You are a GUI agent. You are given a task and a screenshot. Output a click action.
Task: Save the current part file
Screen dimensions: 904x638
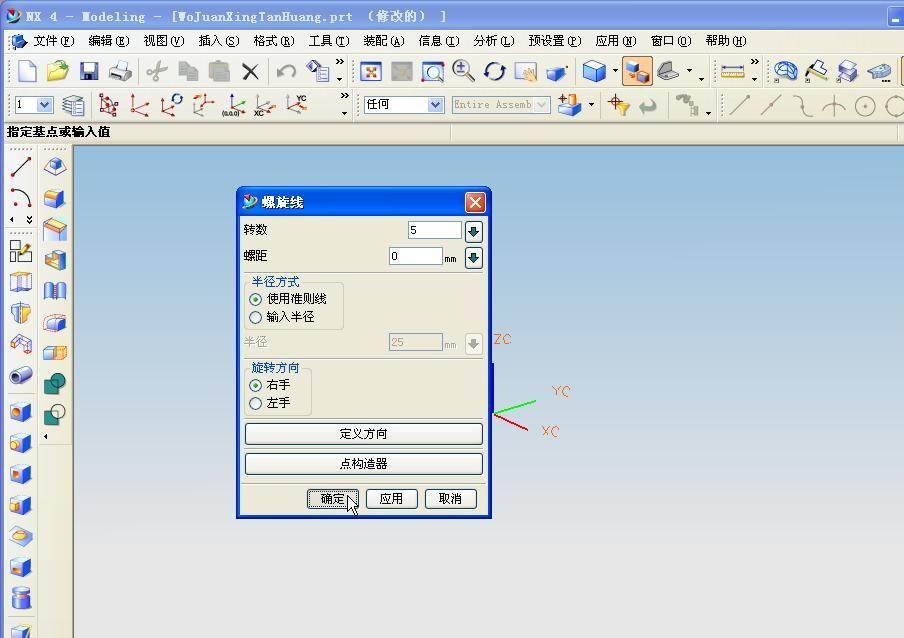tap(88, 71)
